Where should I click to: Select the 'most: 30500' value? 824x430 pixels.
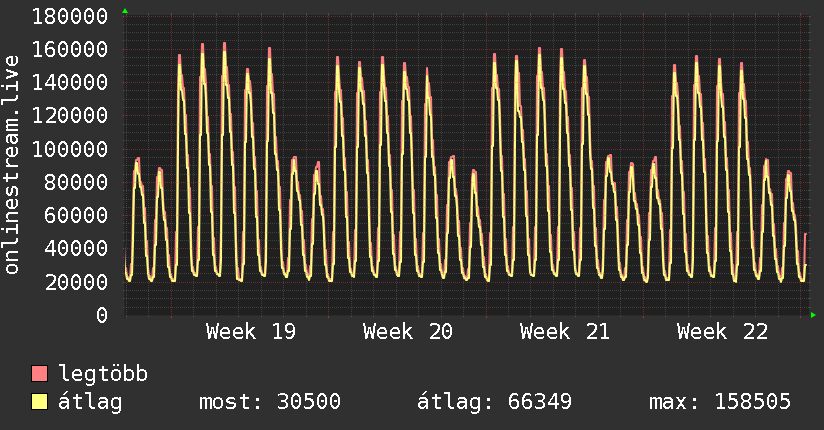click(x=270, y=402)
